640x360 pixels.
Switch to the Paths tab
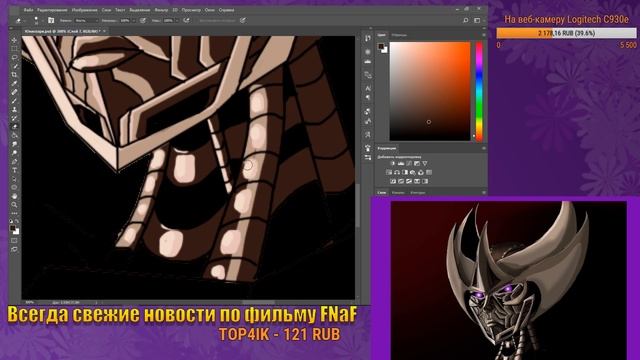pos(417,192)
